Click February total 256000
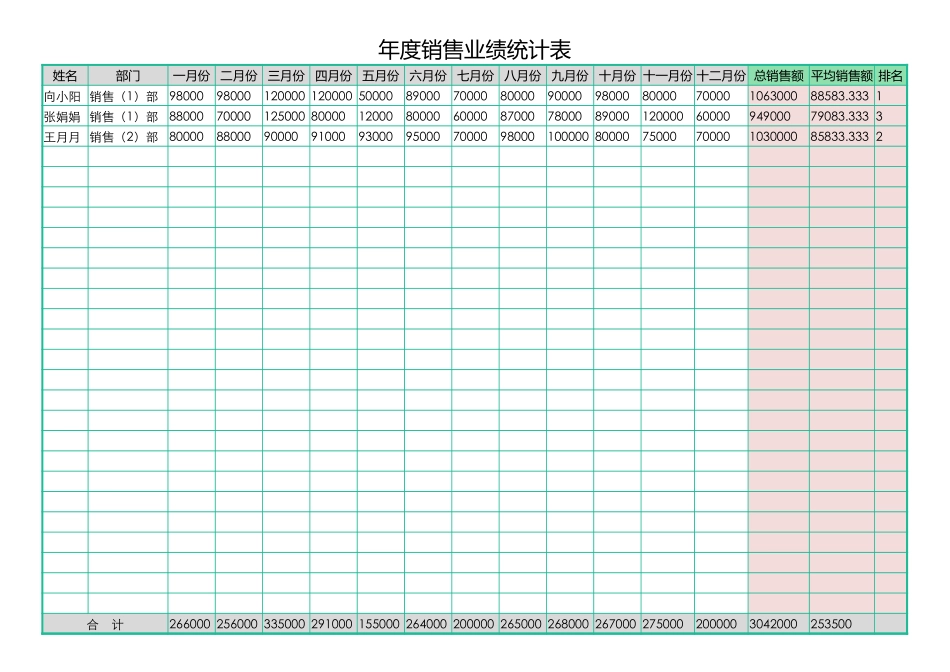 point(237,624)
